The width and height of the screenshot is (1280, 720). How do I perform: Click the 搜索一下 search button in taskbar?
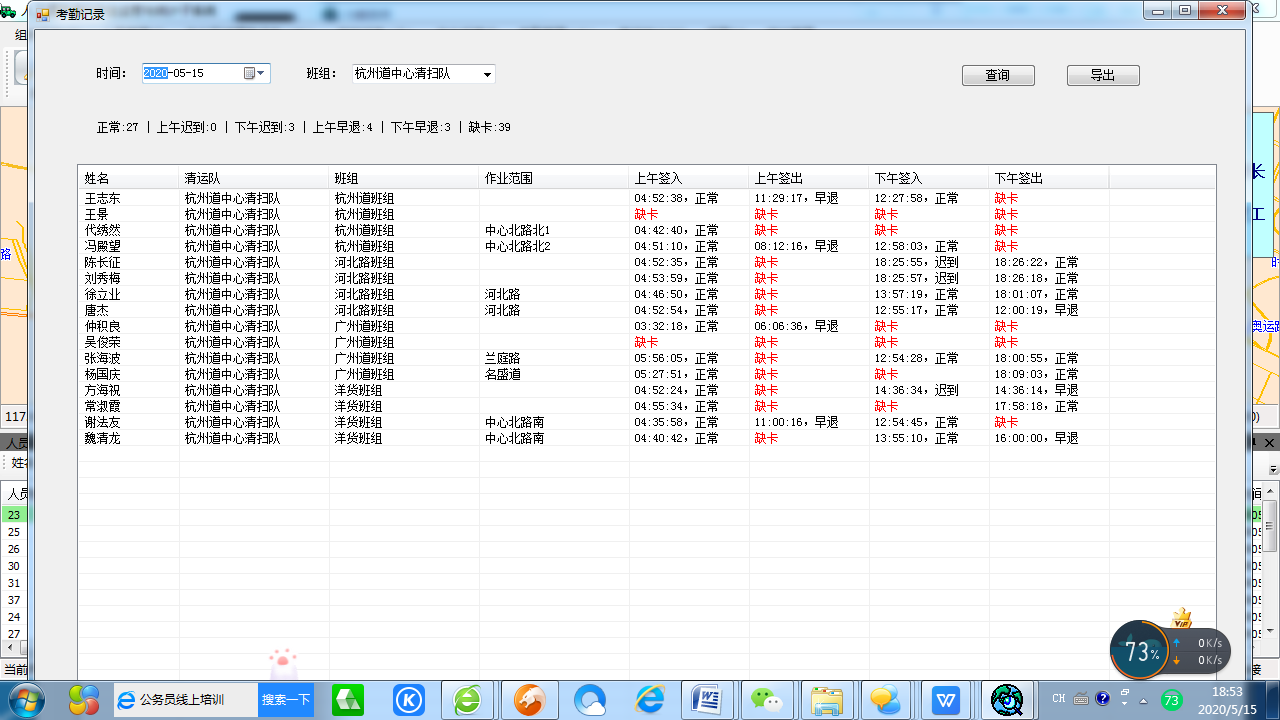(x=286, y=700)
